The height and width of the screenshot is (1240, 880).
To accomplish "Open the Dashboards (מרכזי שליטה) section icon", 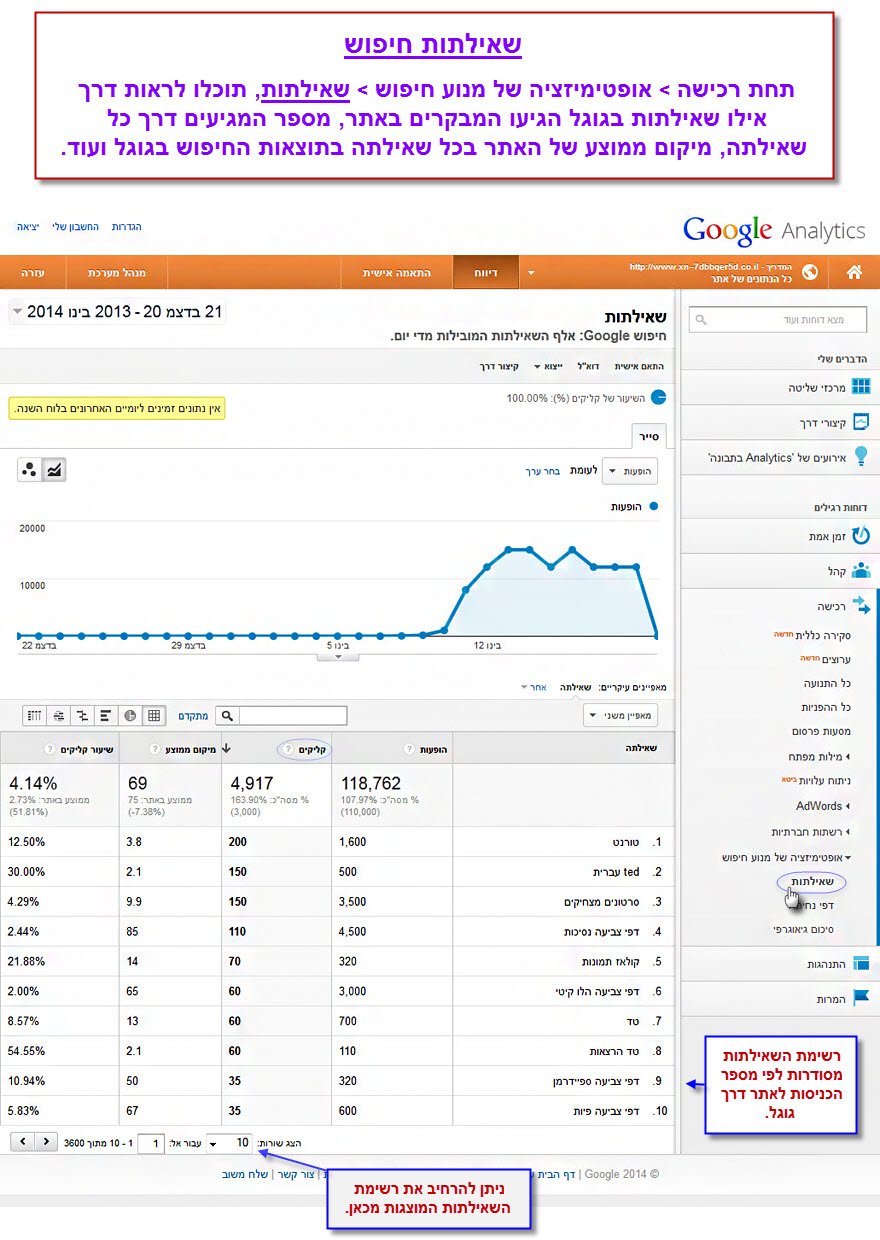I will 860,386.
